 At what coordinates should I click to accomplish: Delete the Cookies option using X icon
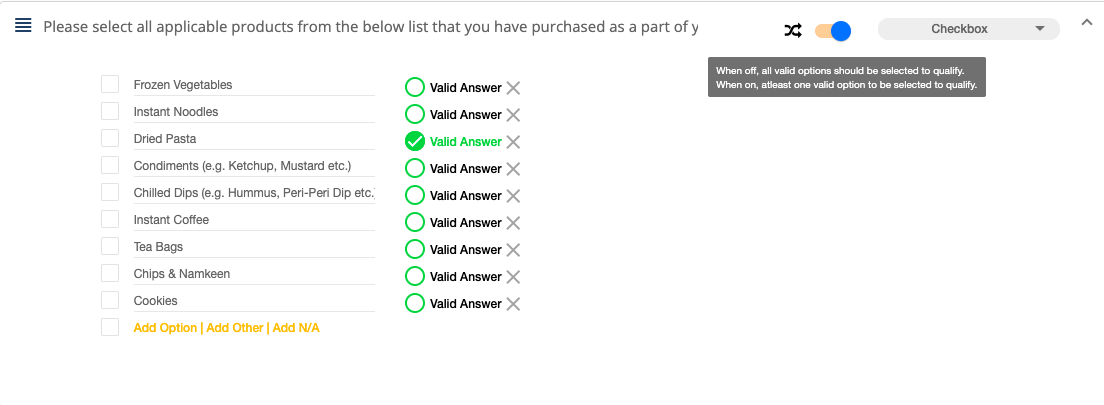(513, 304)
